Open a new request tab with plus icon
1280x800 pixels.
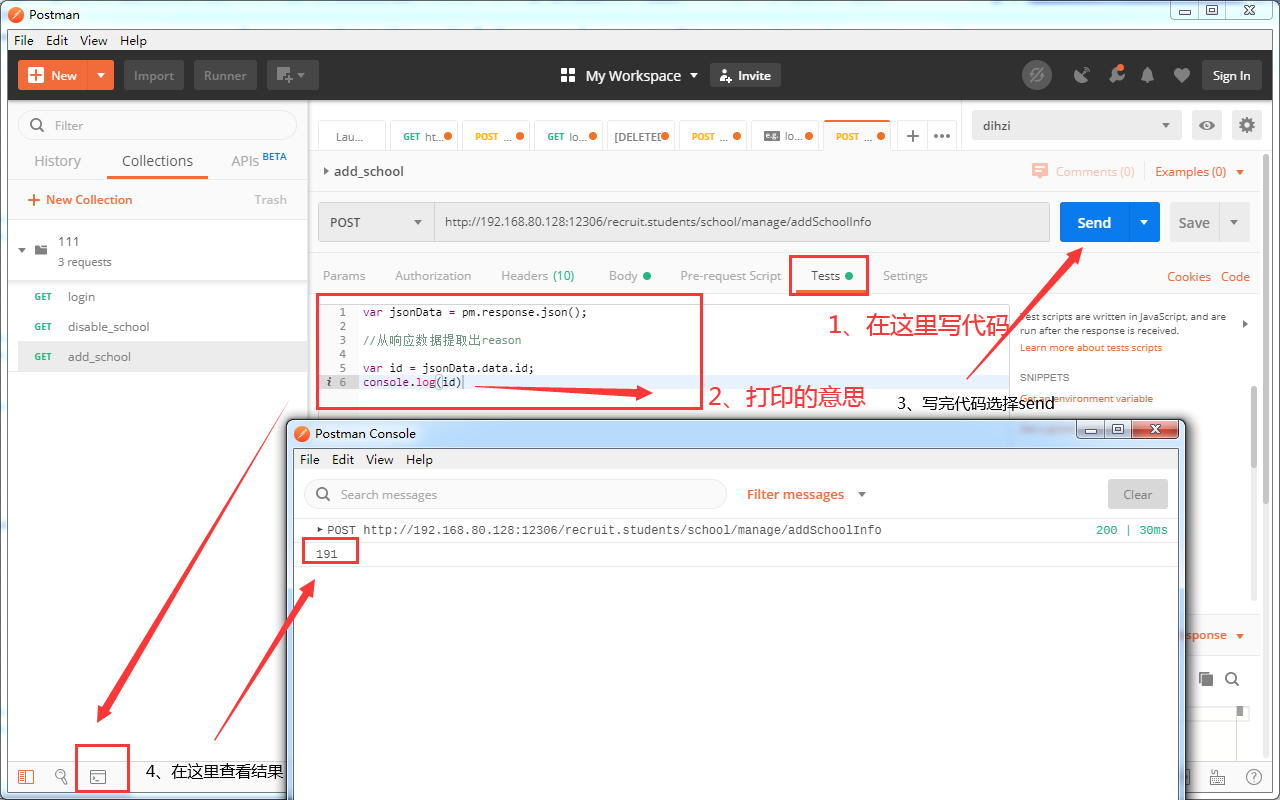tap(913, 136)
